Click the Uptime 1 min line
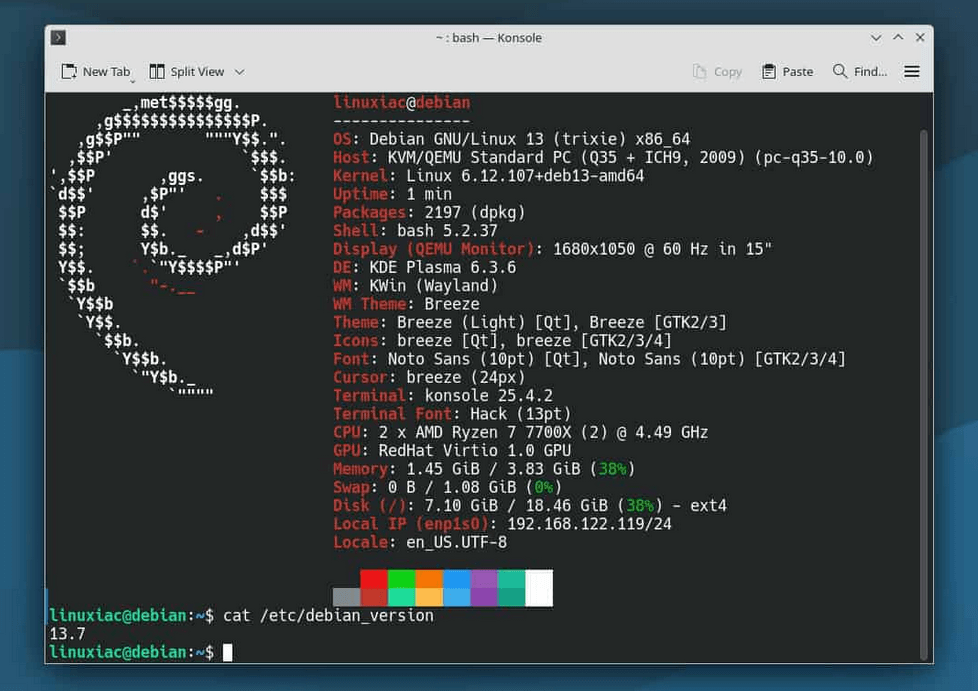Viewport: 978px width, 691px height. (392, 194)
